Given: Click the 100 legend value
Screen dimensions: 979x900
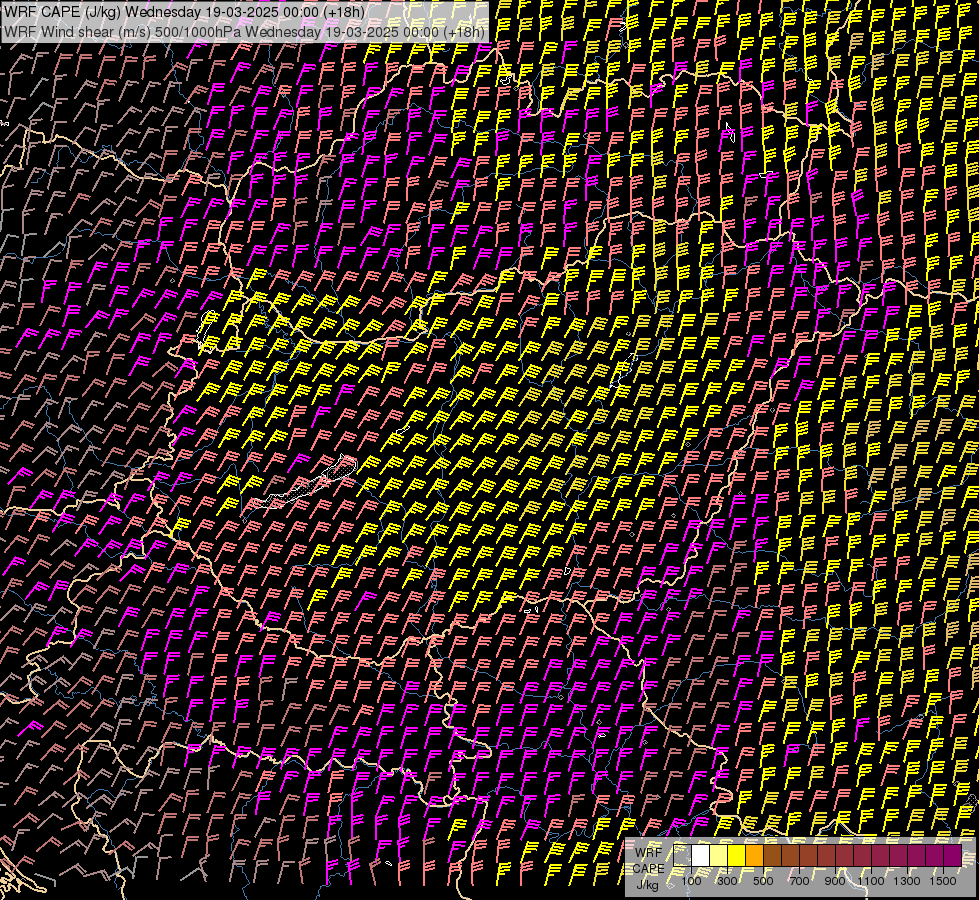Looking at the screenshot, I should tap(691, 881).
